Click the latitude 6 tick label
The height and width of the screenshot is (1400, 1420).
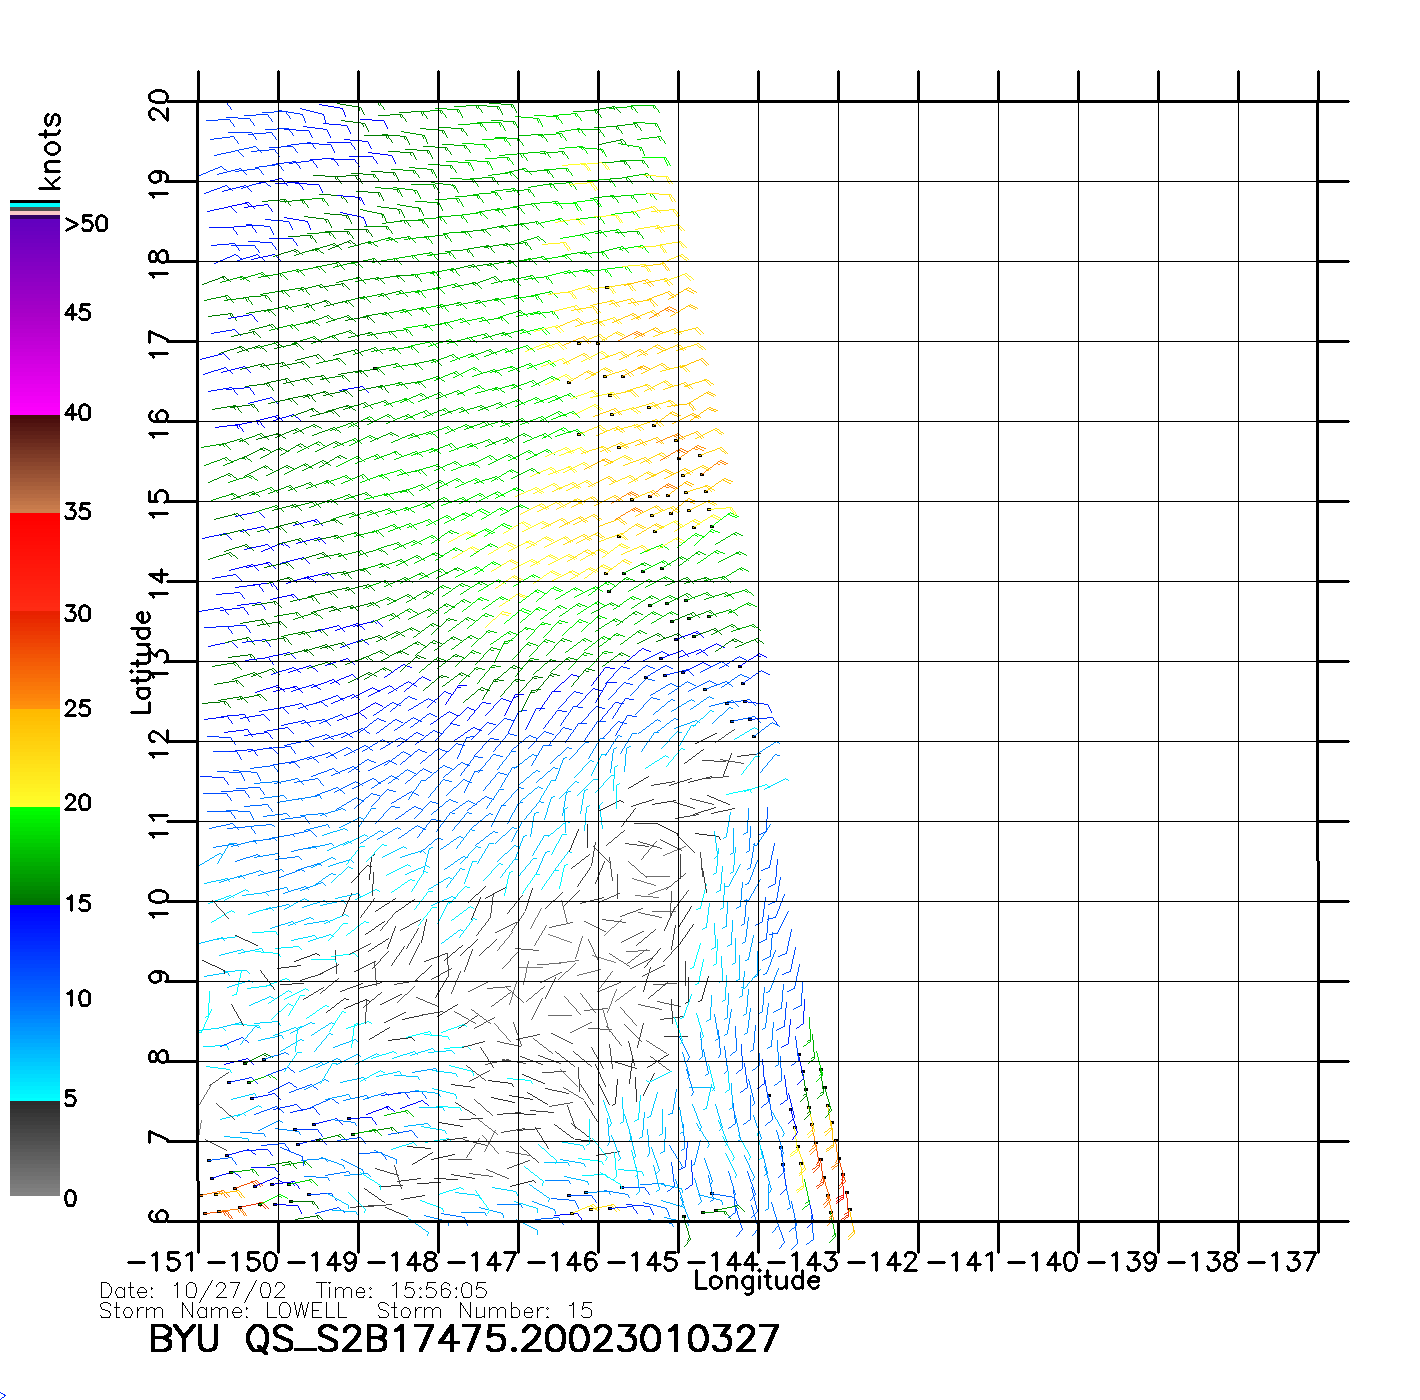[x=159, y=1218]
